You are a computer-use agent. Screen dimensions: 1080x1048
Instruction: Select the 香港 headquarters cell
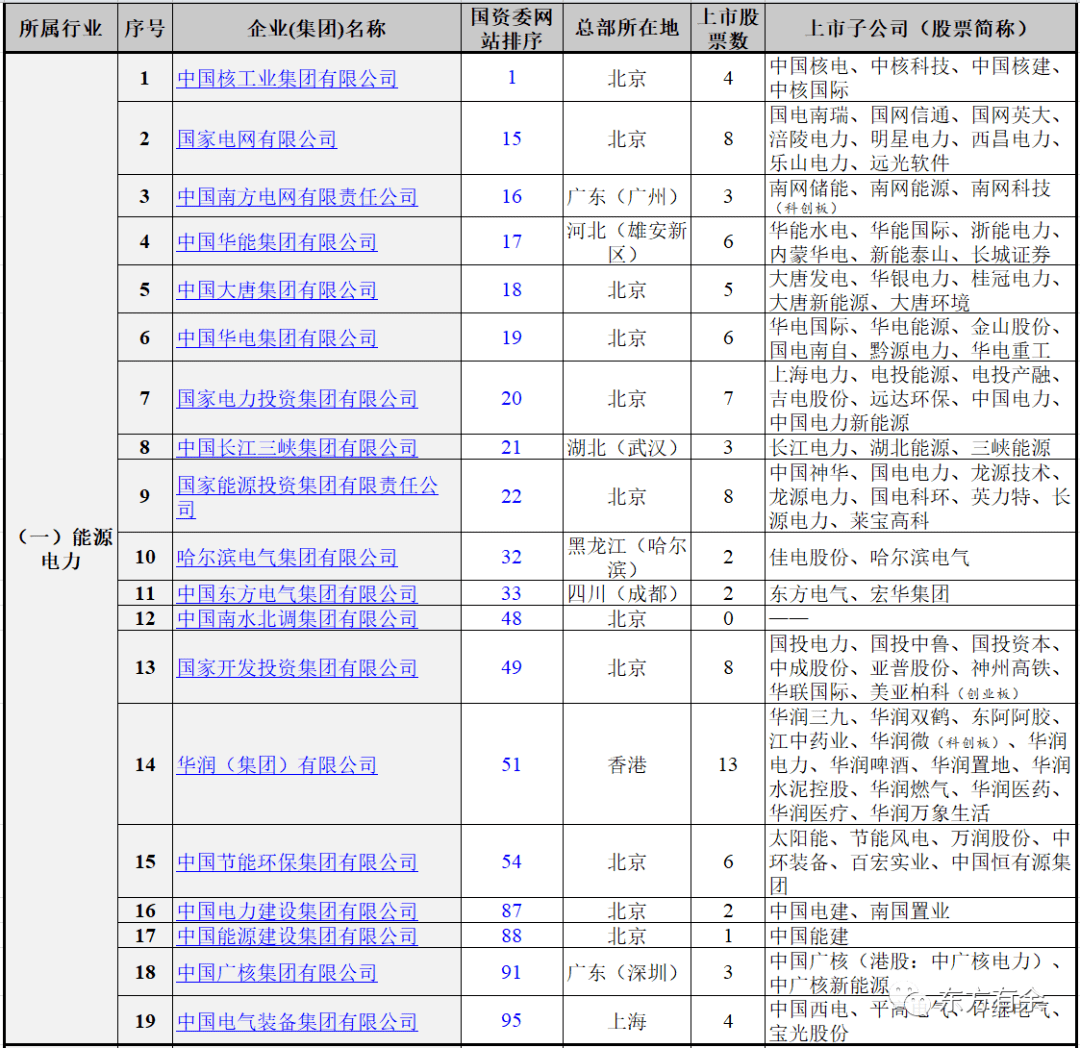click(x=627, y=764)
